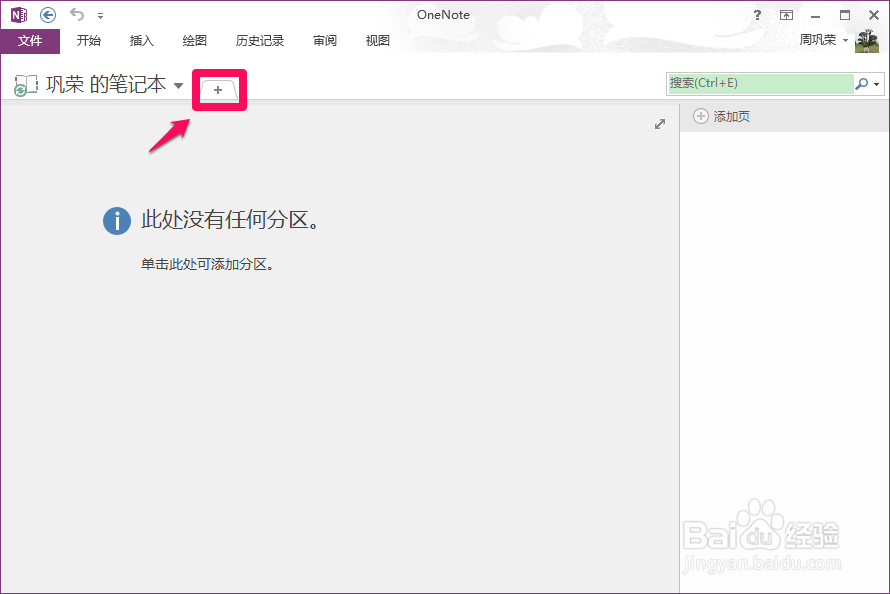The width and height of the screenshot is (890, 594).
Task: Maximize the OneNote window
Action: click(845, 15)
